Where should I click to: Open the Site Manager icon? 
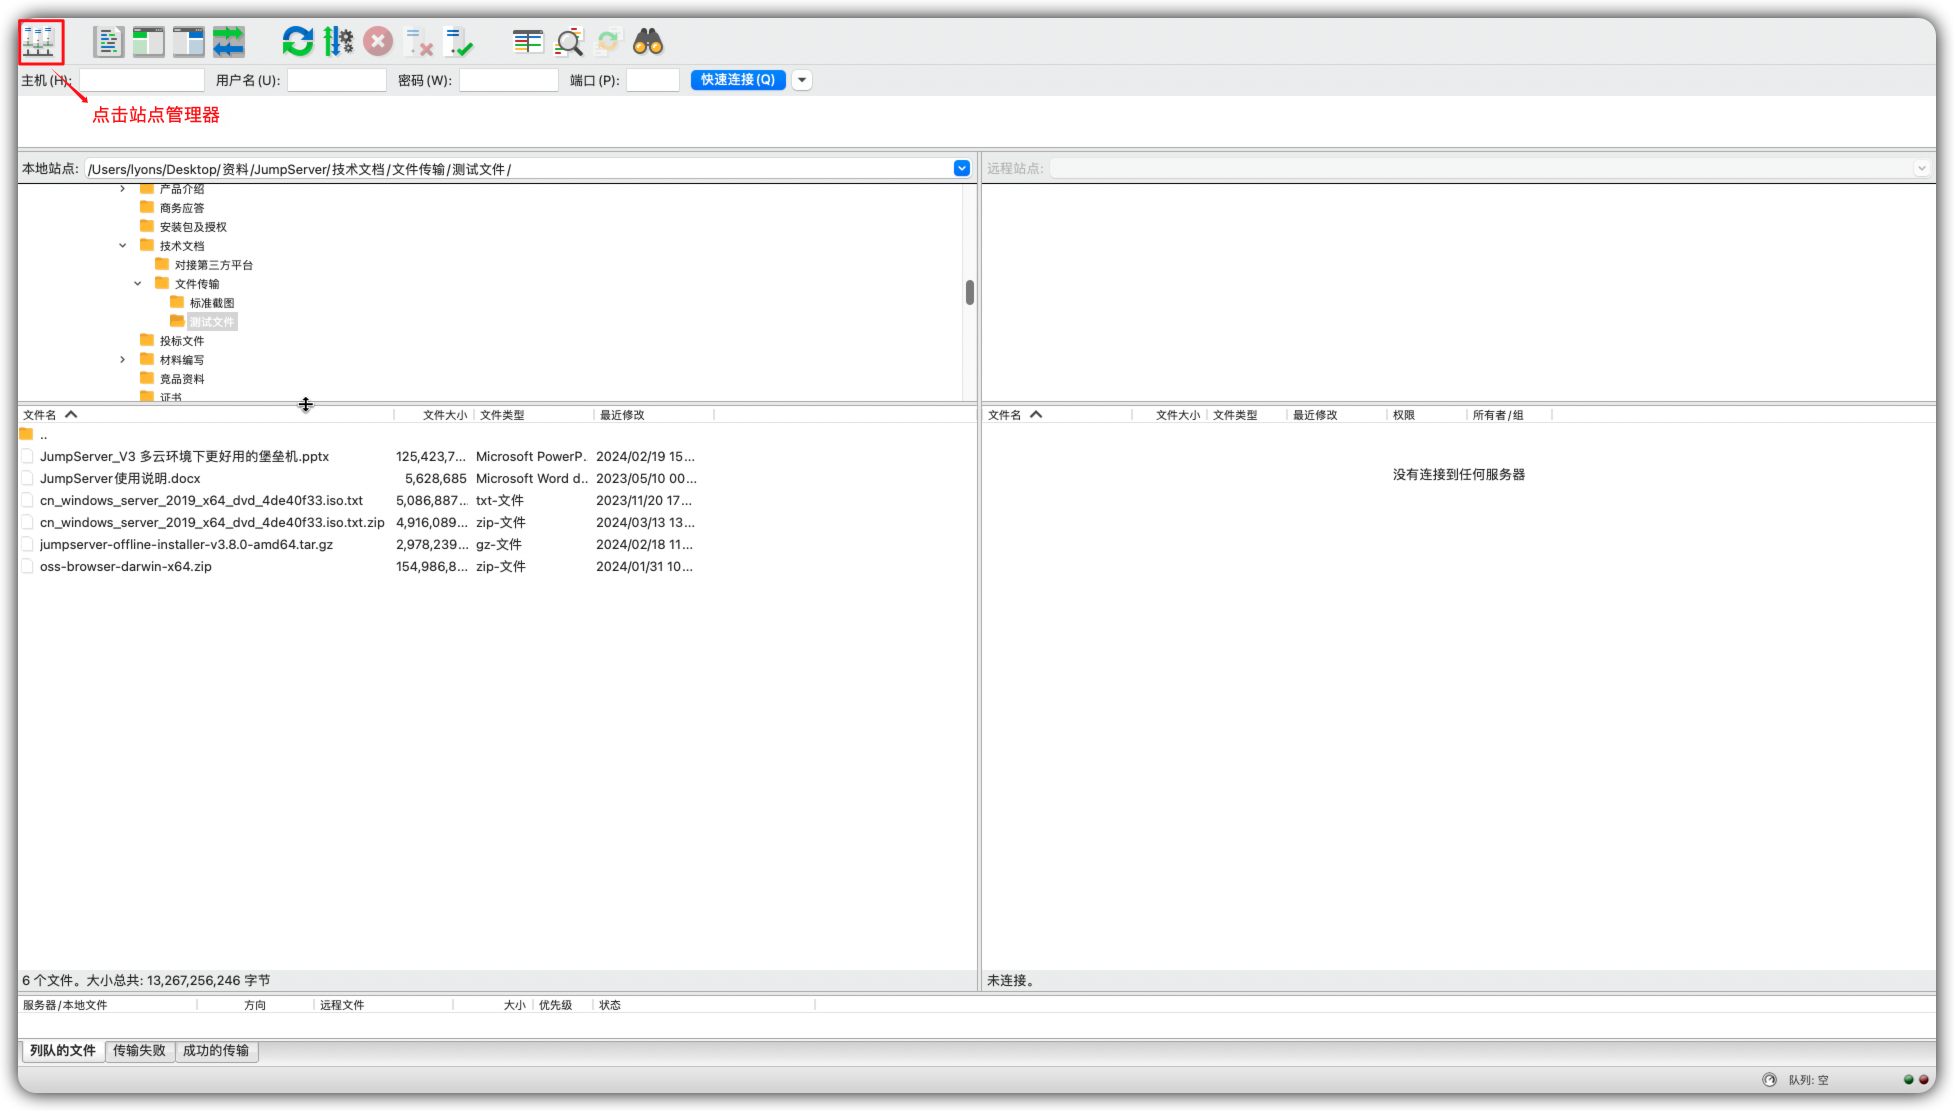(40, 42)
